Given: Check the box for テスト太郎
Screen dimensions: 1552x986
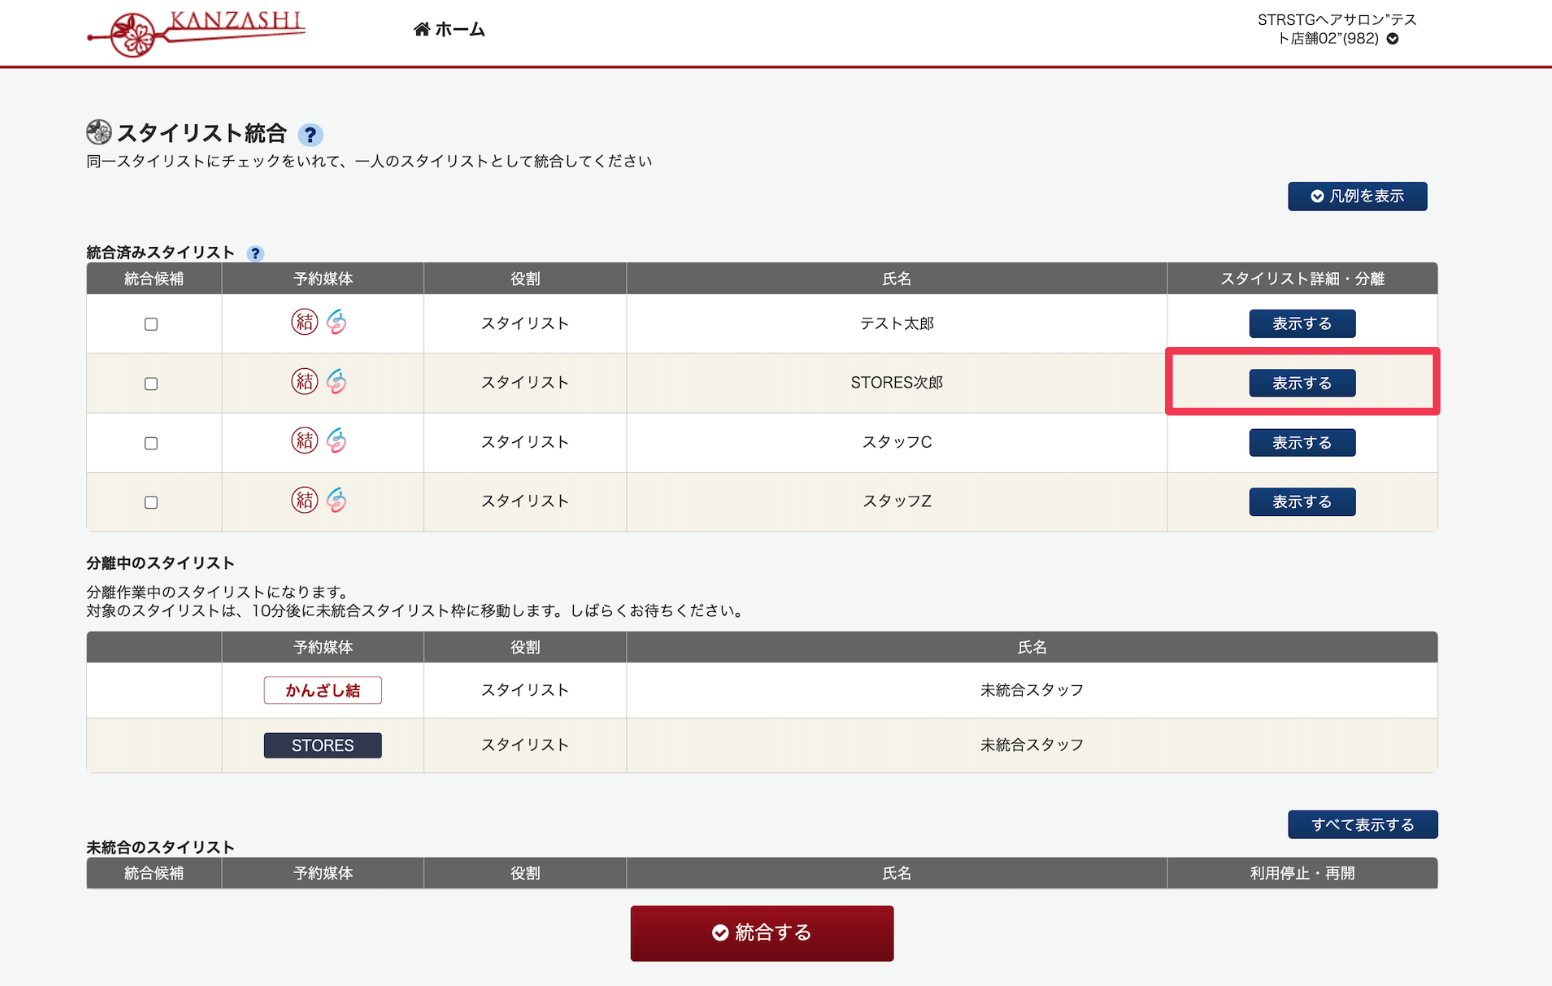Looking at the screenshot, I should click(151, 324).
